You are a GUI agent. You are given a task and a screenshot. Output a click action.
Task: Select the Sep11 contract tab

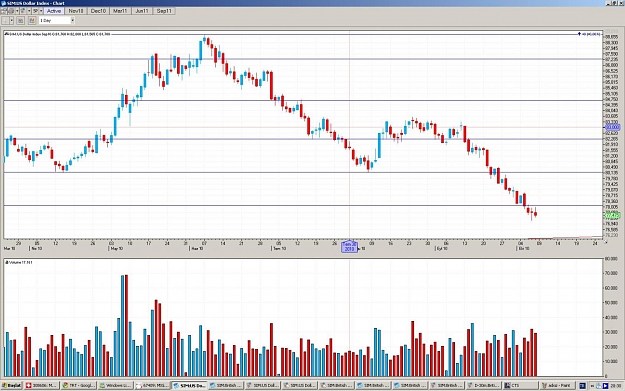pos(164,11)
